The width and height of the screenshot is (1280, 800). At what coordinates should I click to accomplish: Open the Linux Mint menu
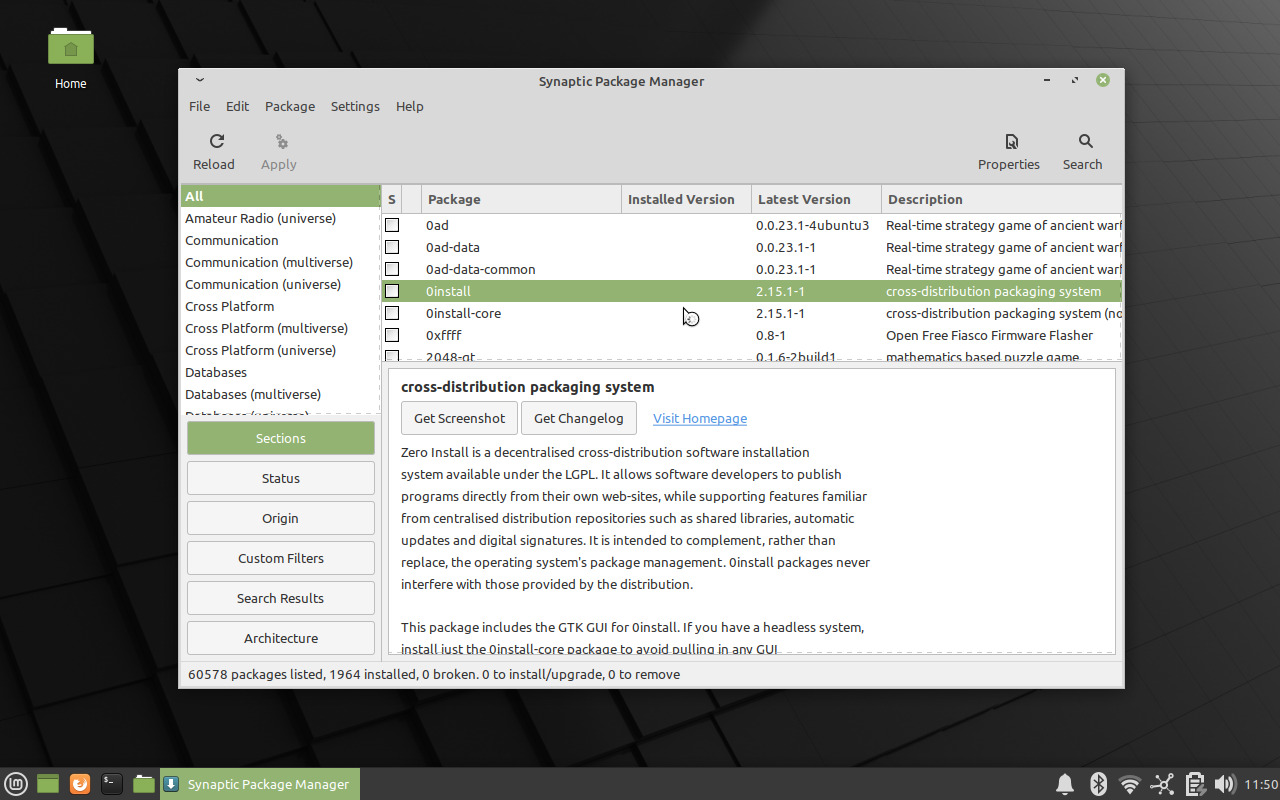[x=16, y=784]
